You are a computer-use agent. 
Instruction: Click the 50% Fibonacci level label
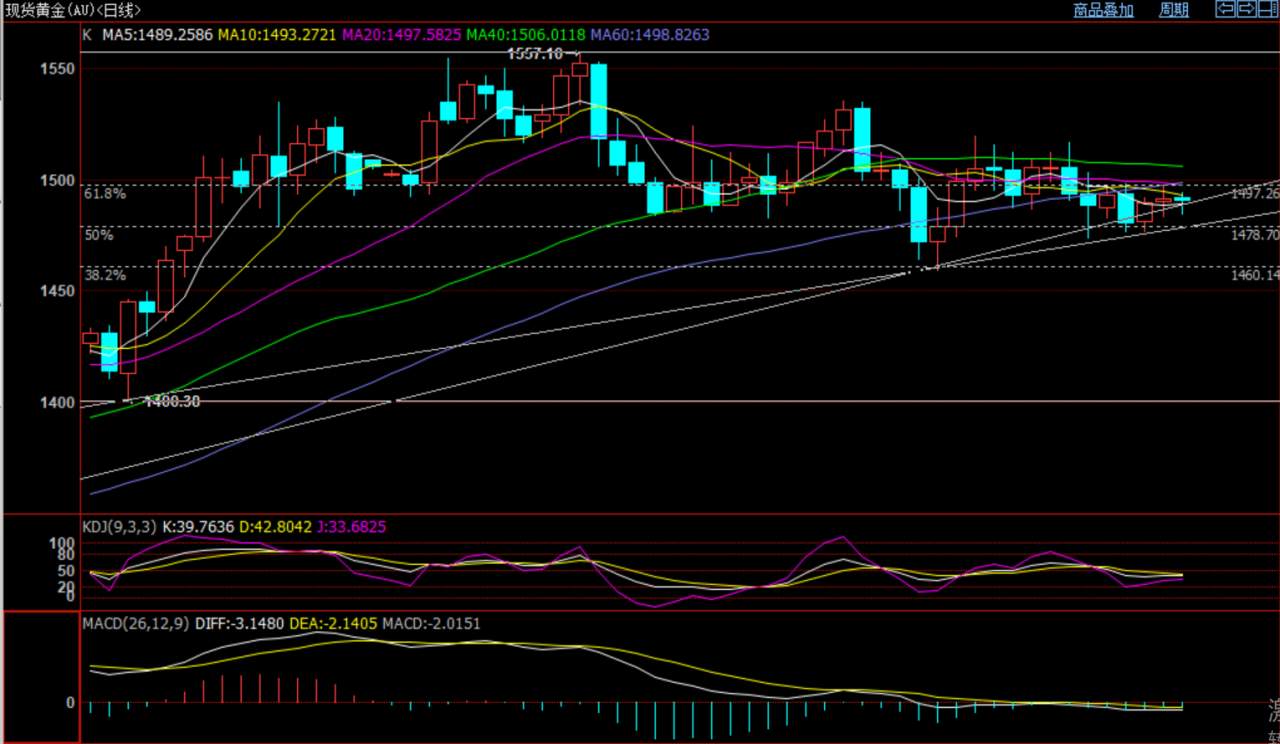98,235
